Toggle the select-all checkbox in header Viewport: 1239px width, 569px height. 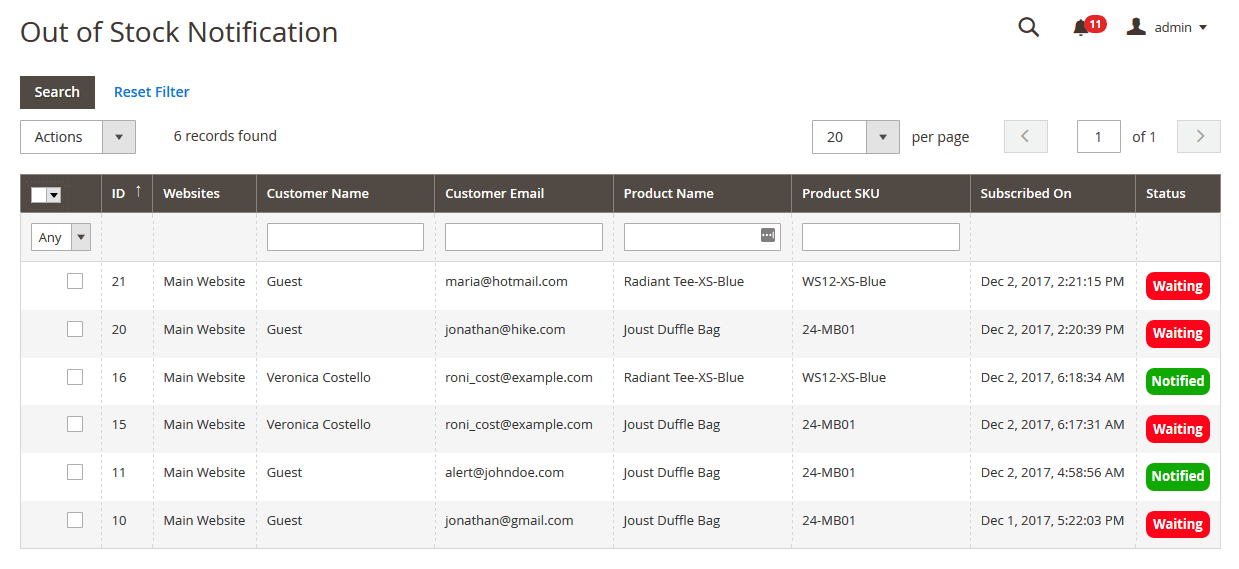[x=39, y=195]
